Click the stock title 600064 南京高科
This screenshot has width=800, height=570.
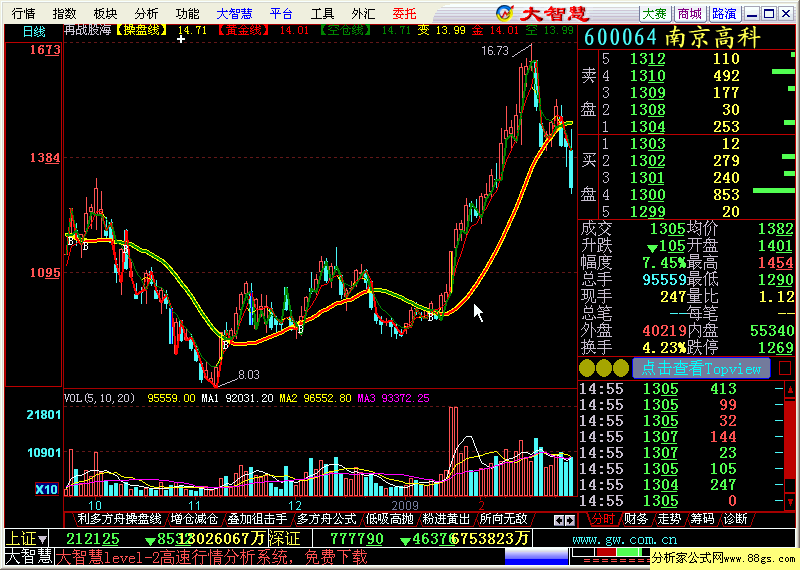[672, 38]
